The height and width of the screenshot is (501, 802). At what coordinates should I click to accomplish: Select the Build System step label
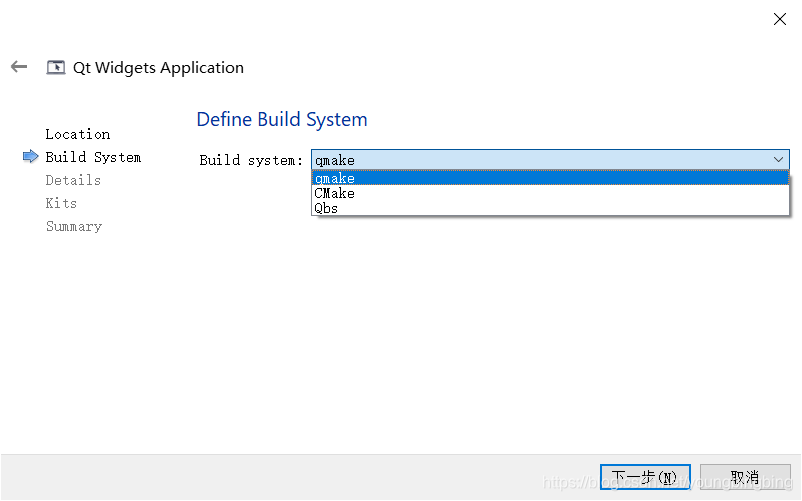[93, 157]
